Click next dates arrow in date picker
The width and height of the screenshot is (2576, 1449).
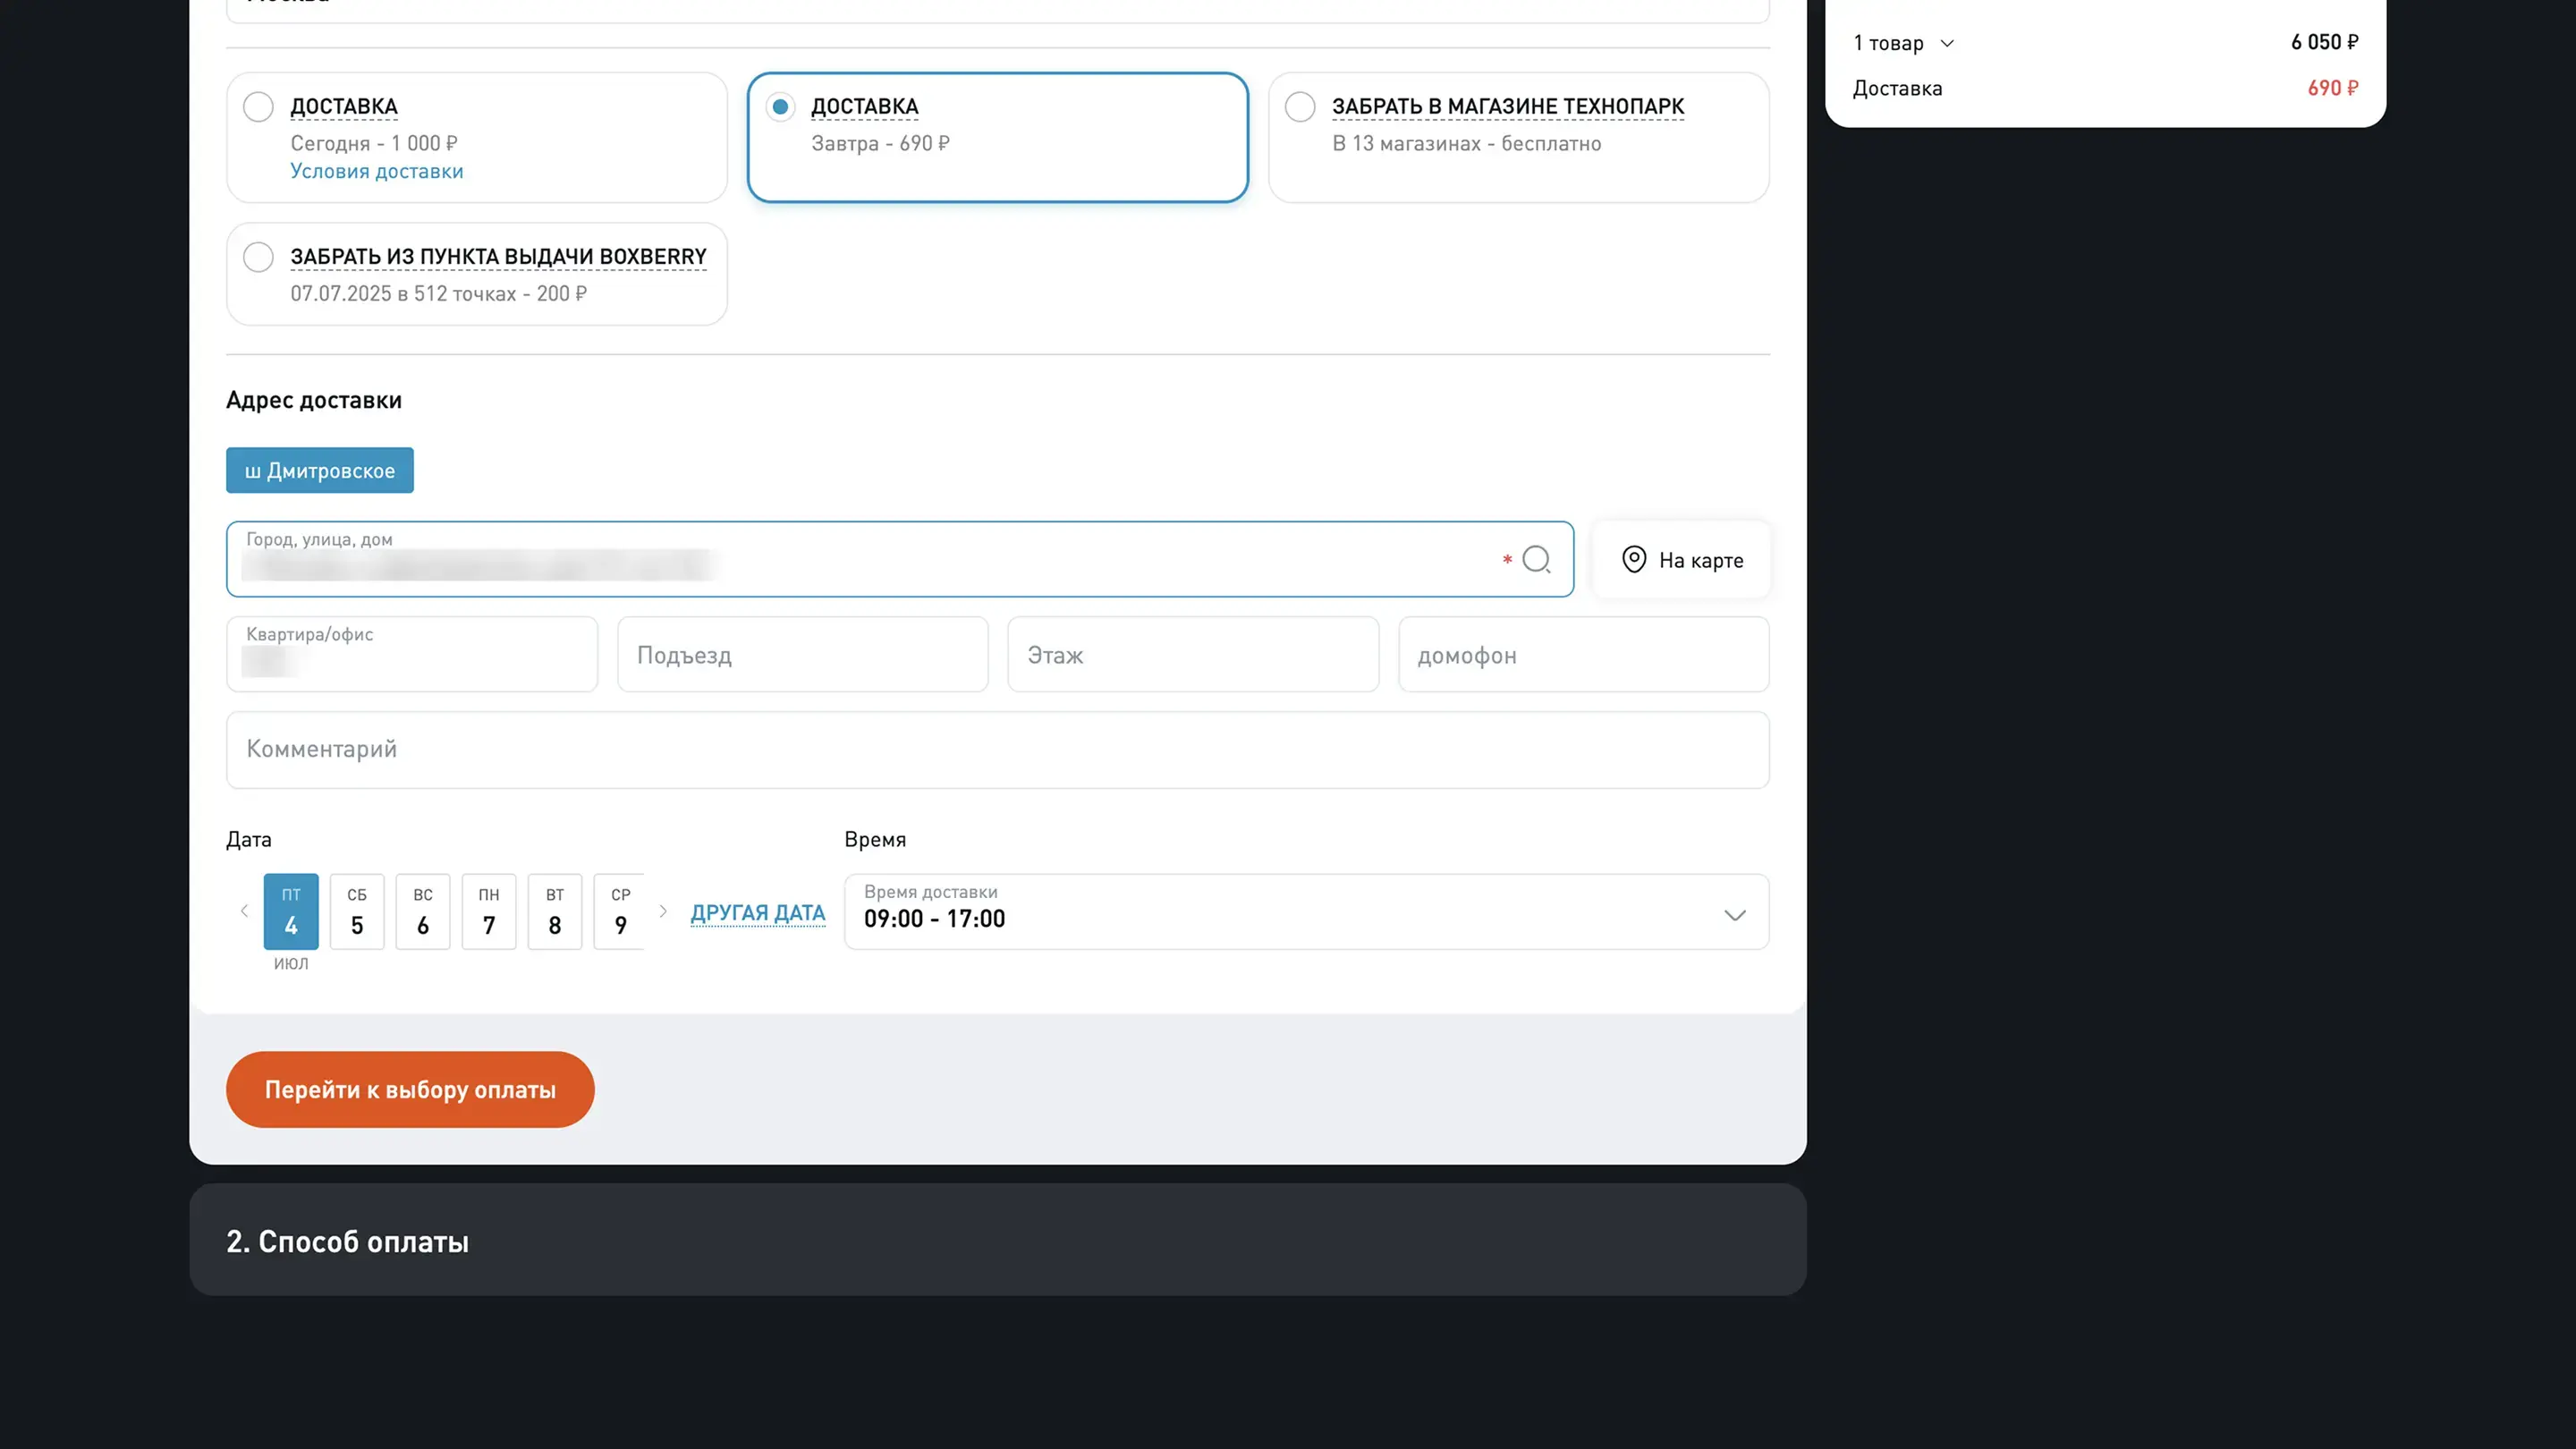663,911
